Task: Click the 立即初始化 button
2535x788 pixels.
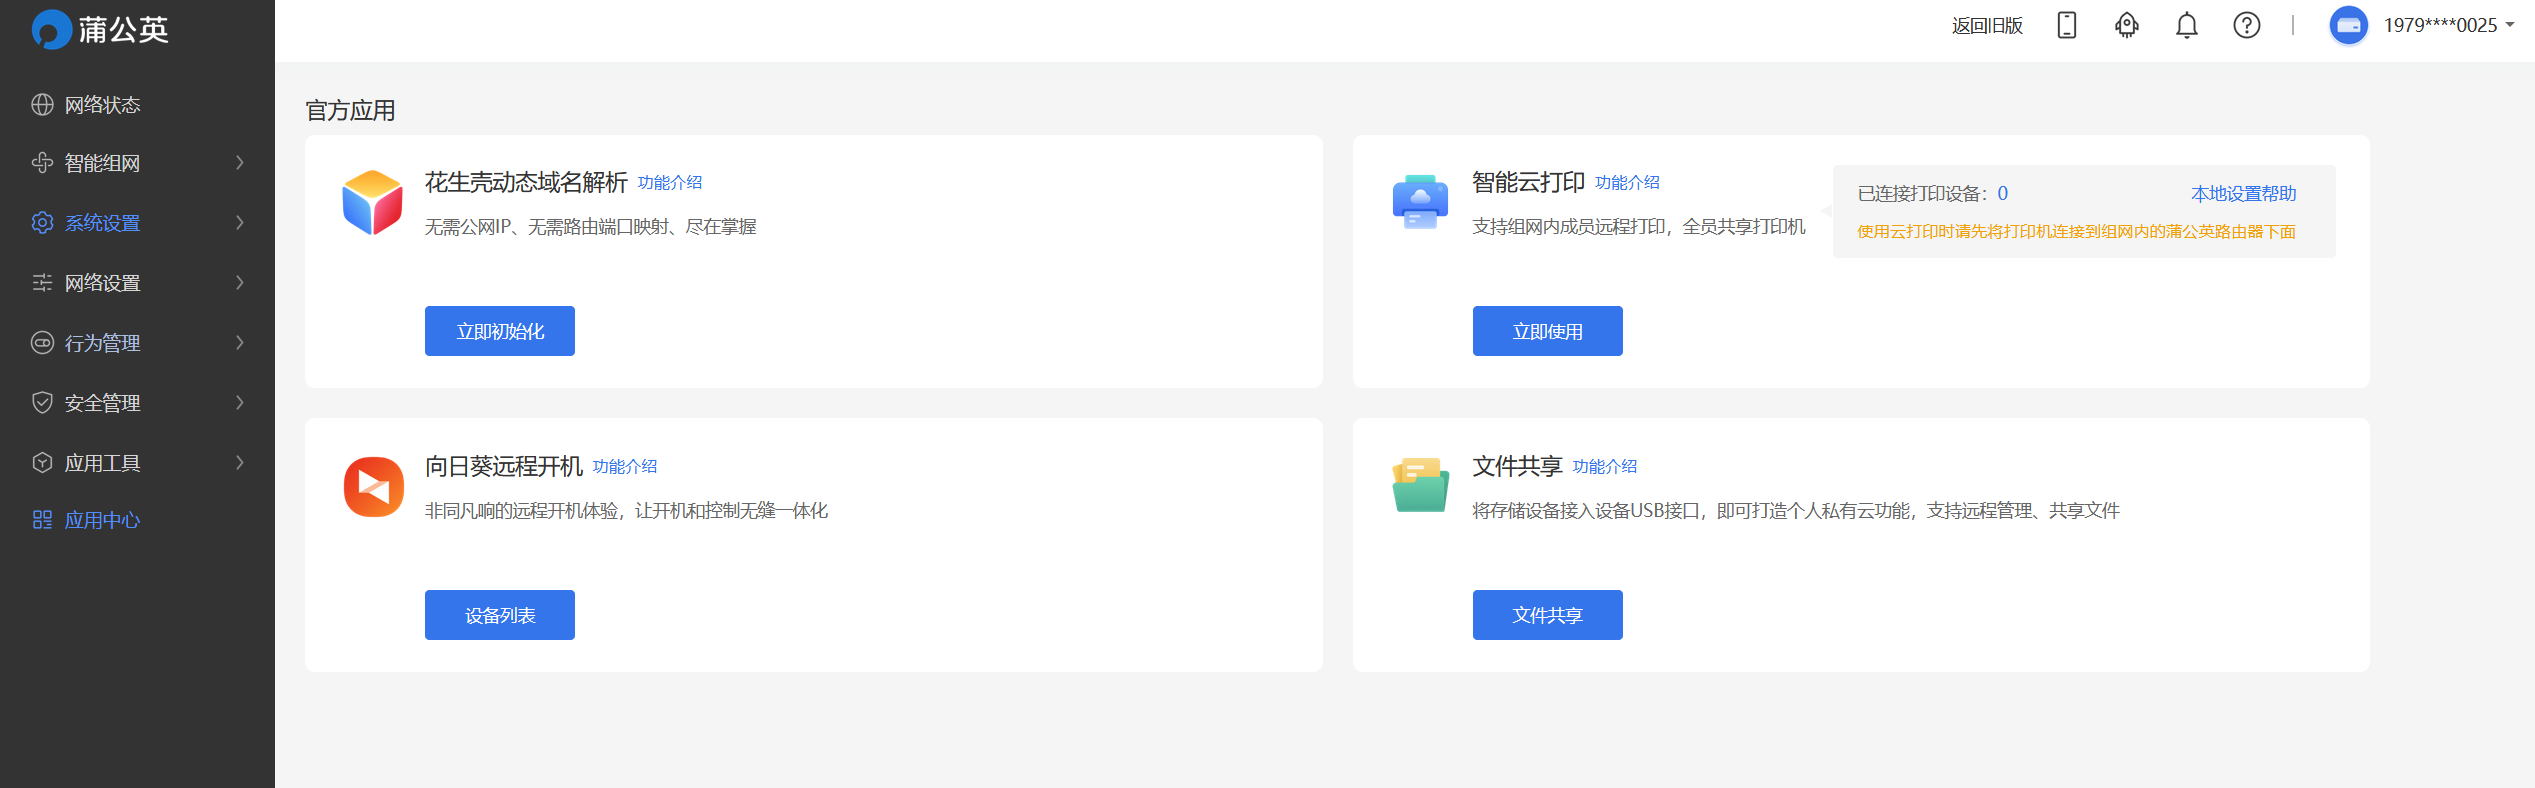Action: (x=500, y=331)
